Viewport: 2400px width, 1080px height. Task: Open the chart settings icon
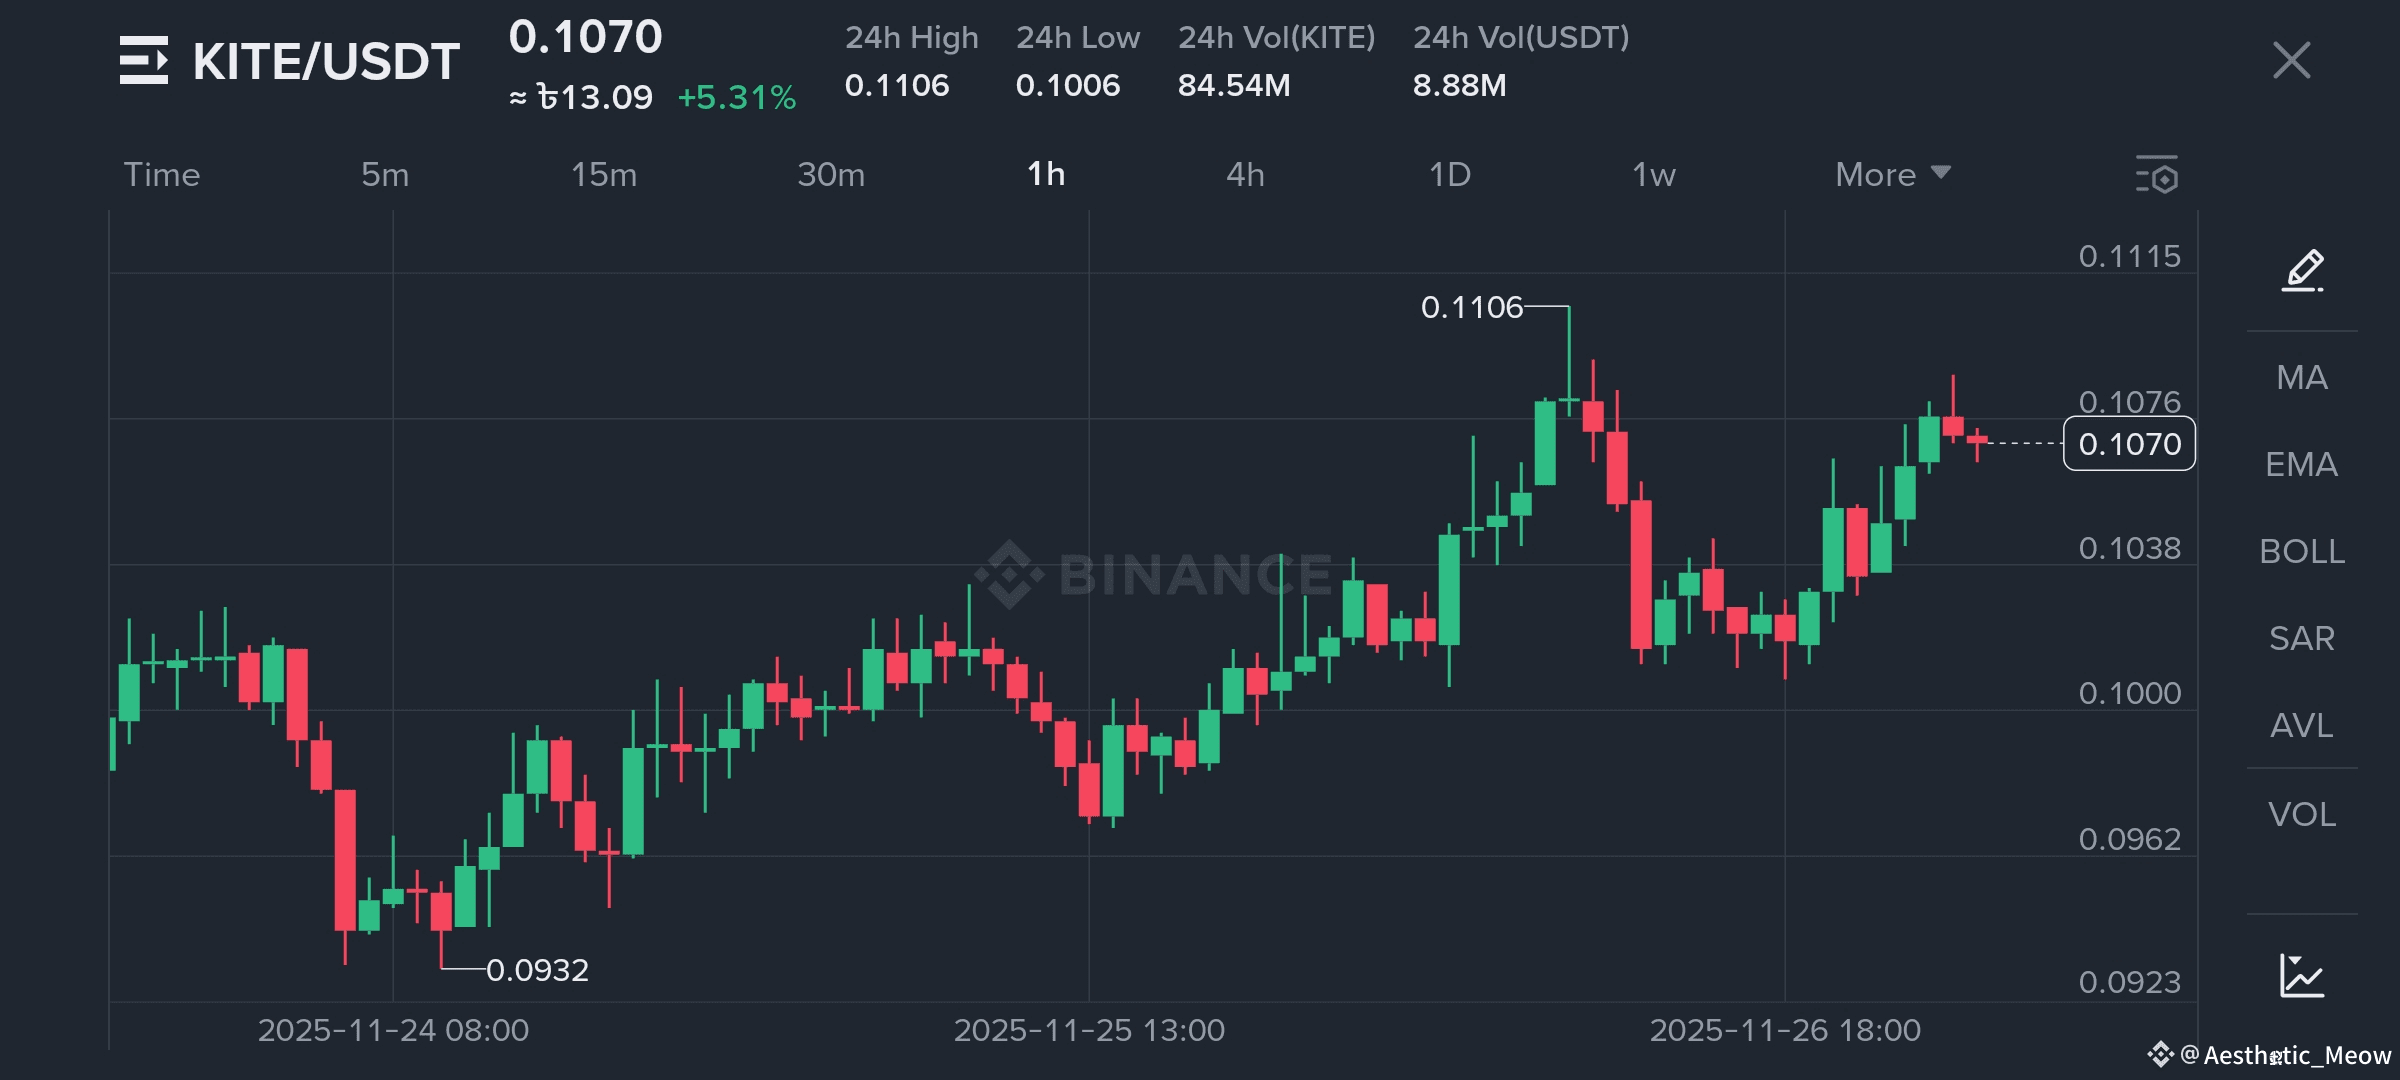[x=2156, y=175]
